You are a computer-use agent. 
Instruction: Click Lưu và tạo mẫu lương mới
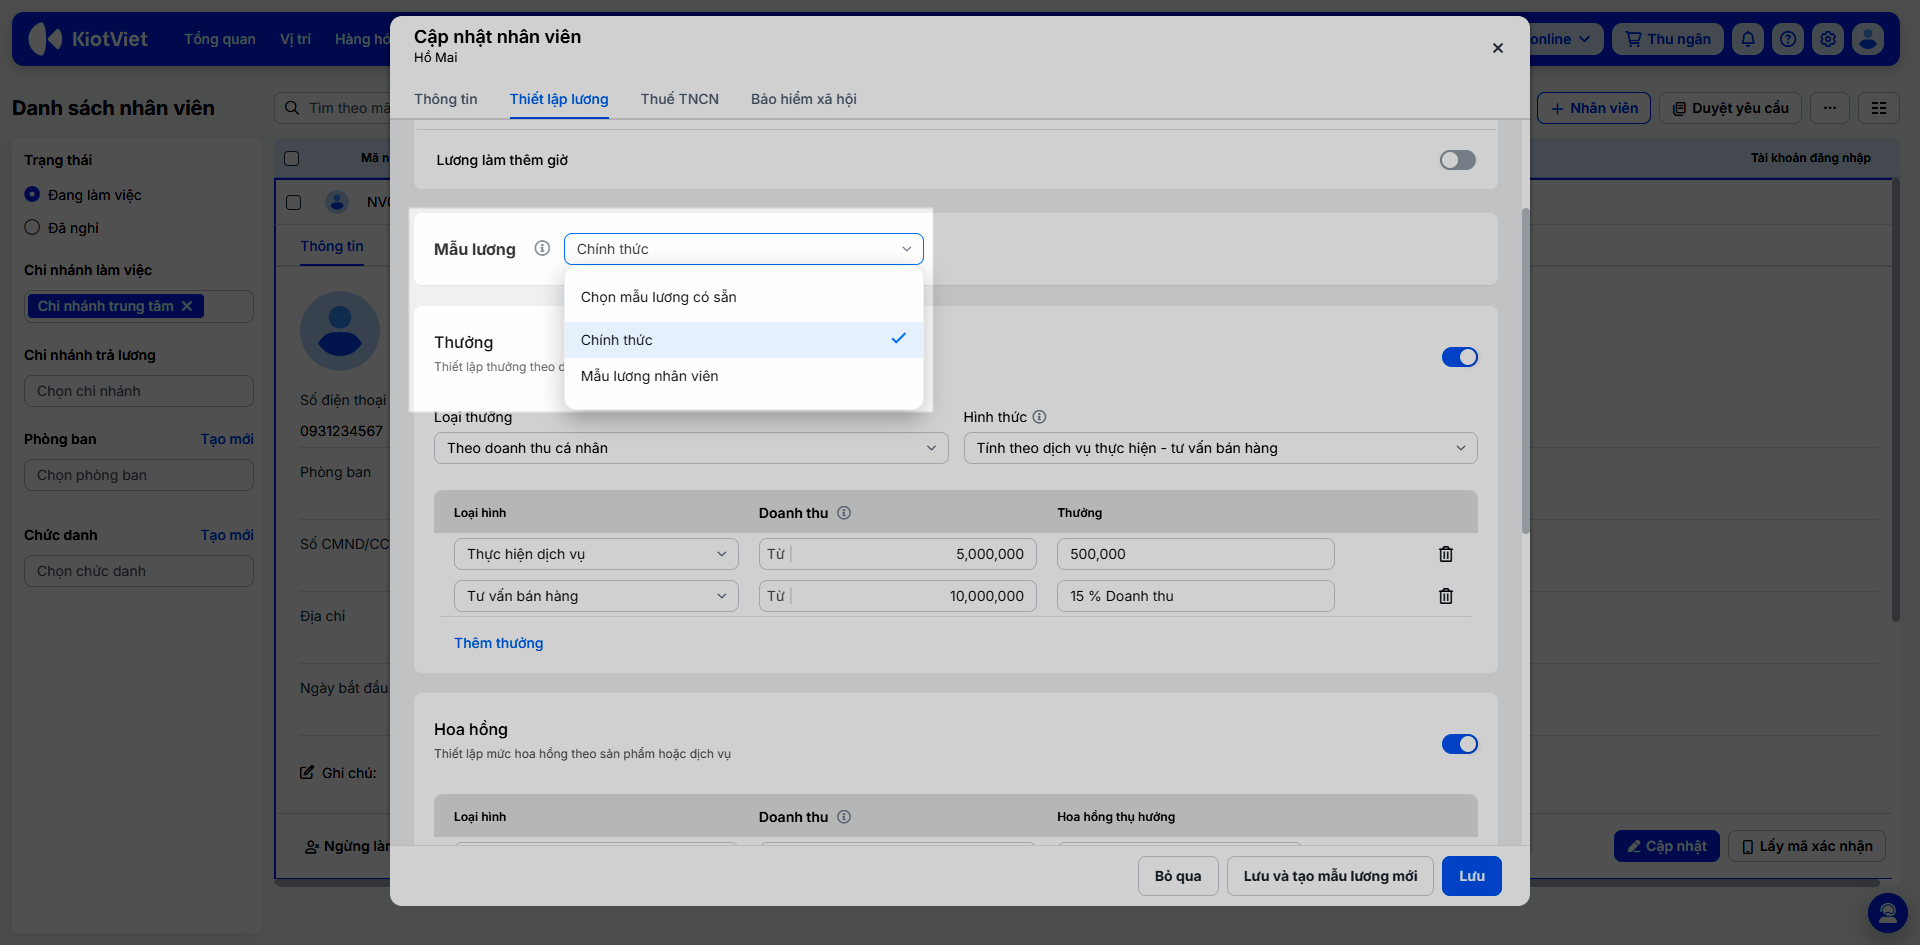[x=1330, y=876]
